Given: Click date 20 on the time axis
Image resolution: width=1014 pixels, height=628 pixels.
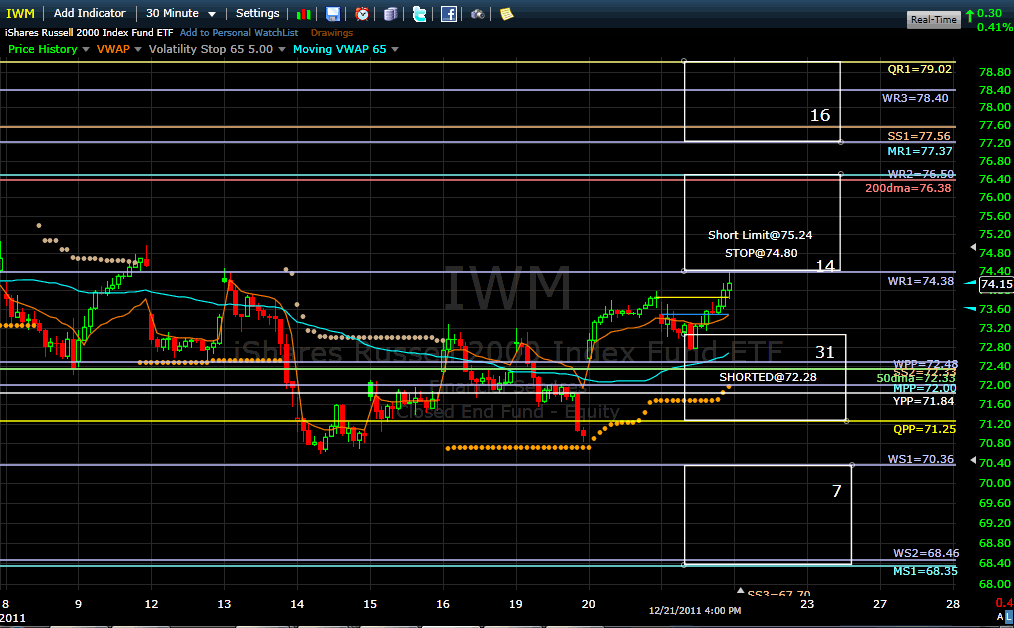Looking at the screenshot, I should pyautogui.click(x=588, y=604).
